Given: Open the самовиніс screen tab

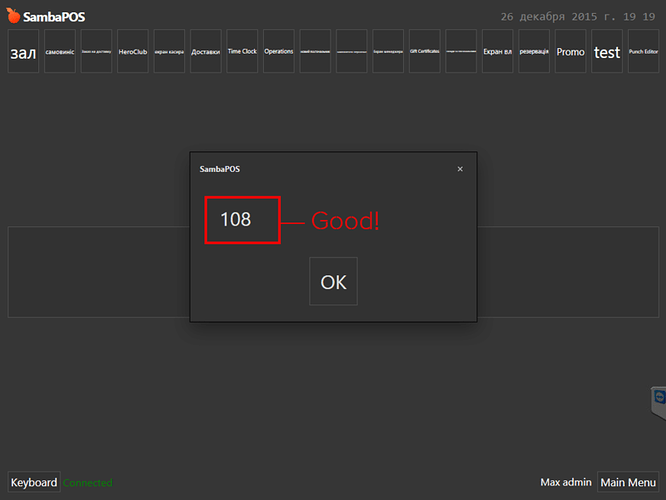Looking at the screenshot, I should pyautogui.click(x=60, y=51).
